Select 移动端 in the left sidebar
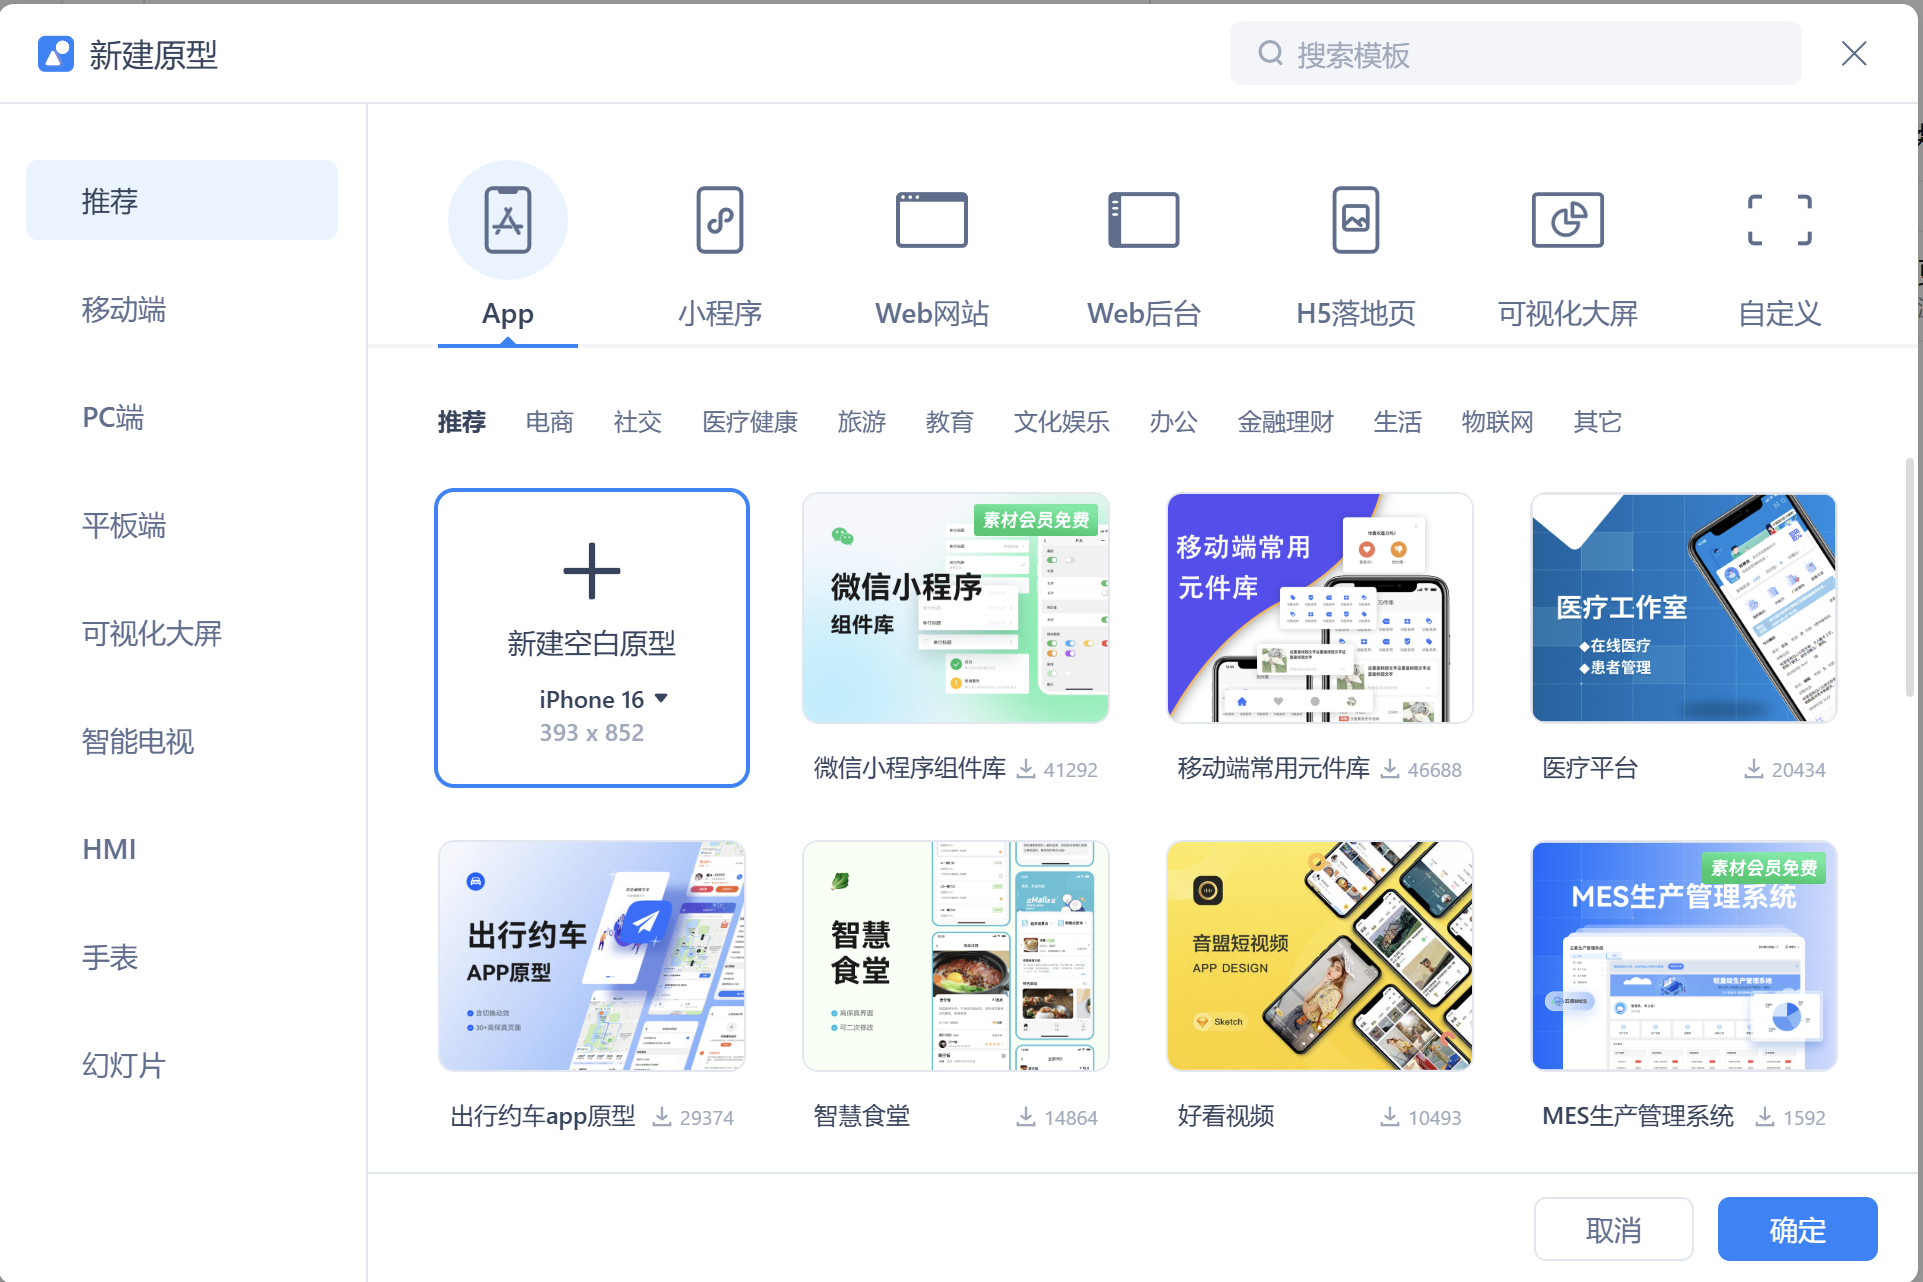 click(124, 310)
